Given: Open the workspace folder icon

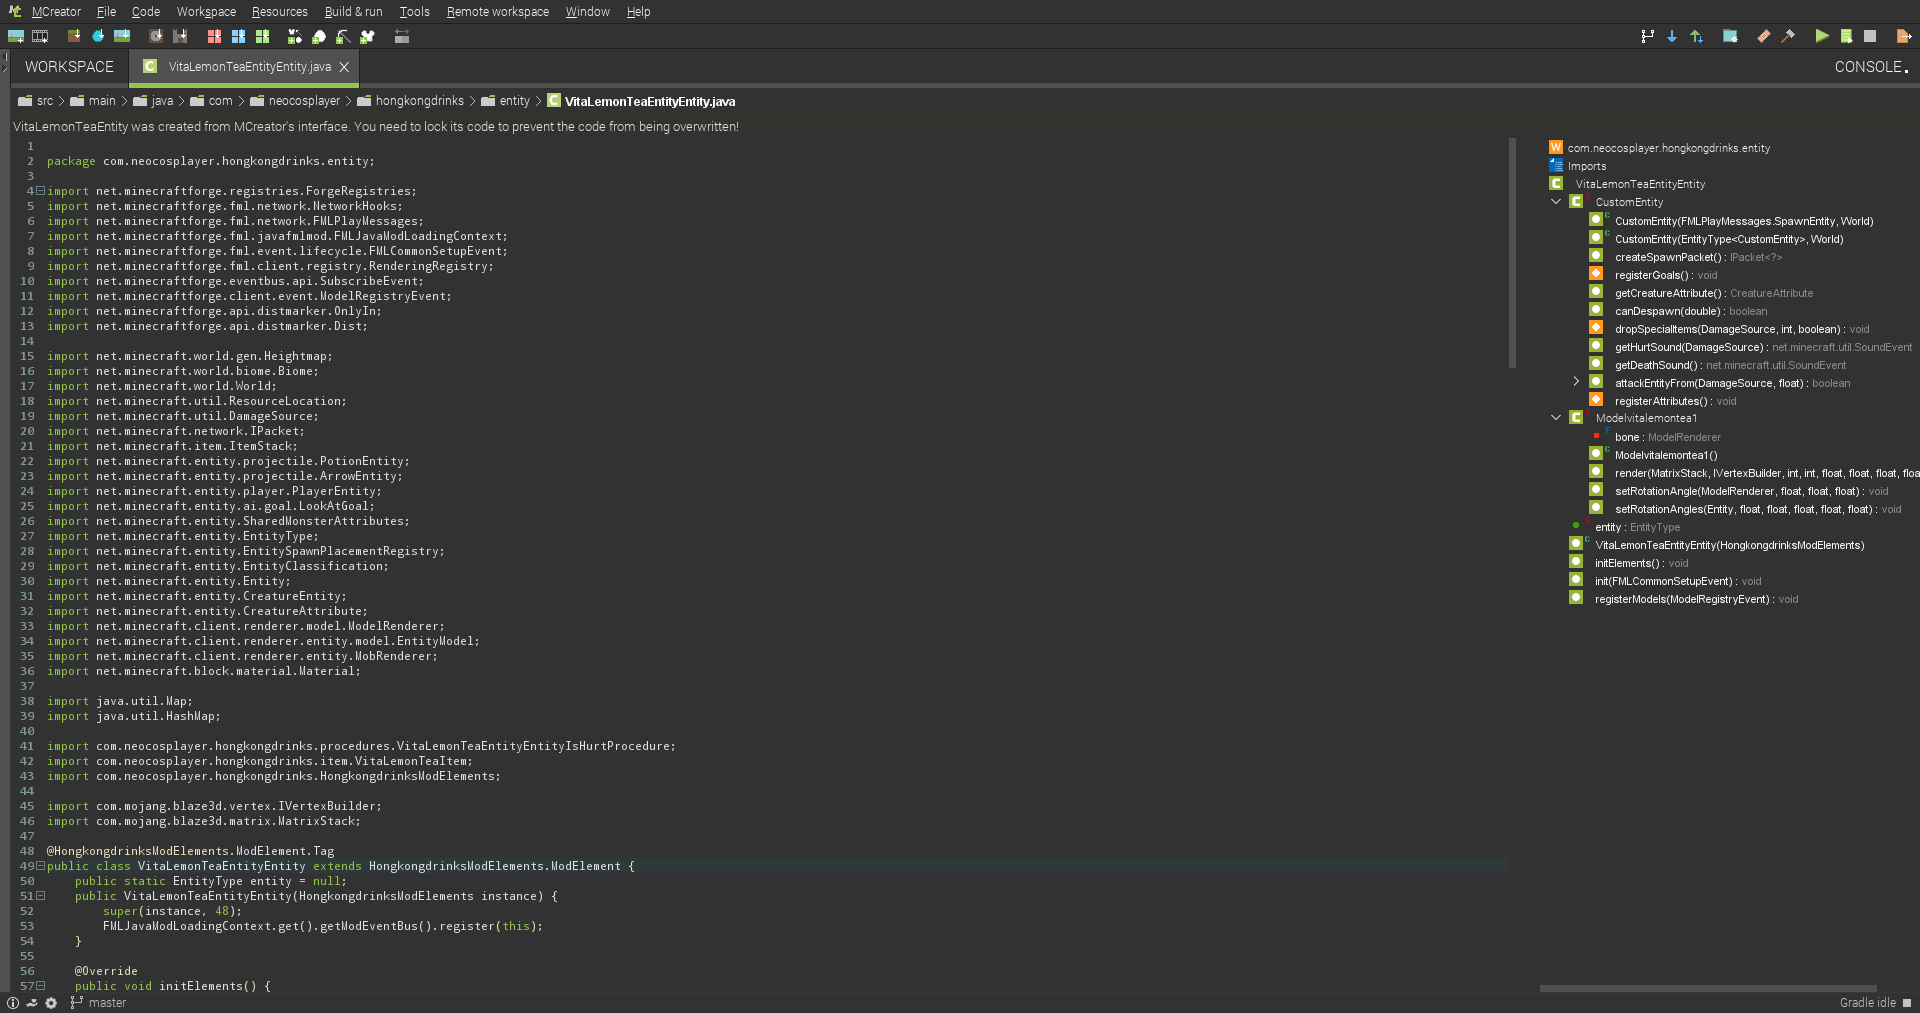Looking at the screenshot, I should pyautogui.click(x=1730, y=36).
